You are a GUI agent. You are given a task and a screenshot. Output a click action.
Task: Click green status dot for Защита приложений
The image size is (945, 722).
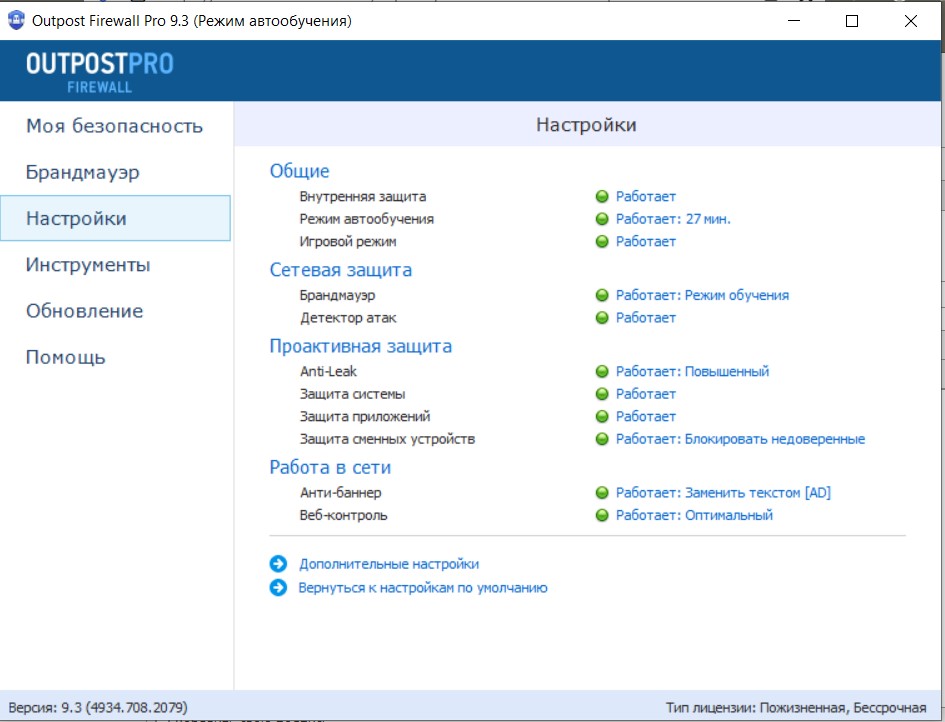[x=601, y=416]
